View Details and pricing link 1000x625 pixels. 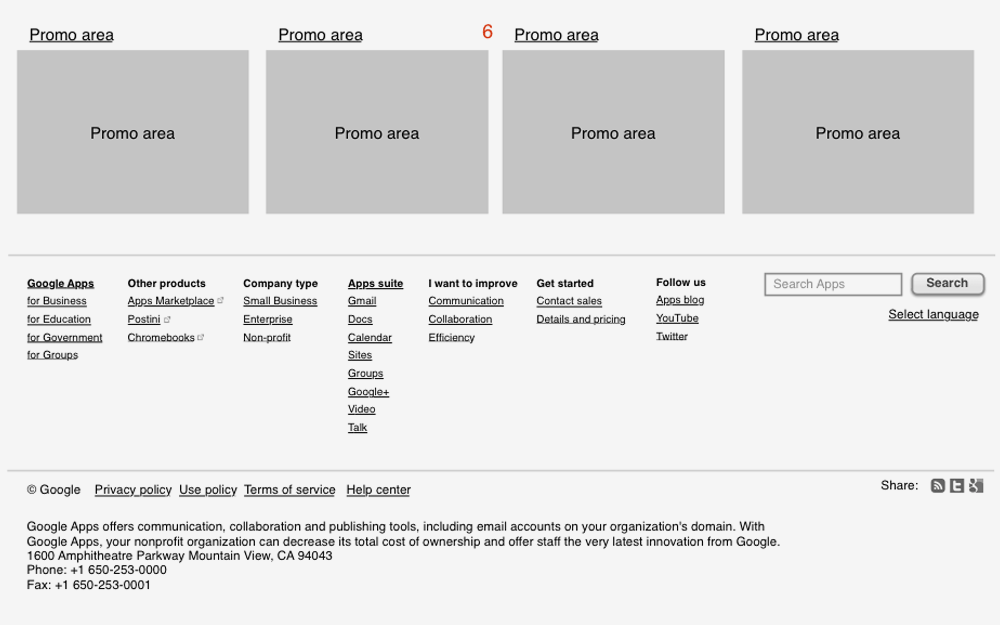581,318
